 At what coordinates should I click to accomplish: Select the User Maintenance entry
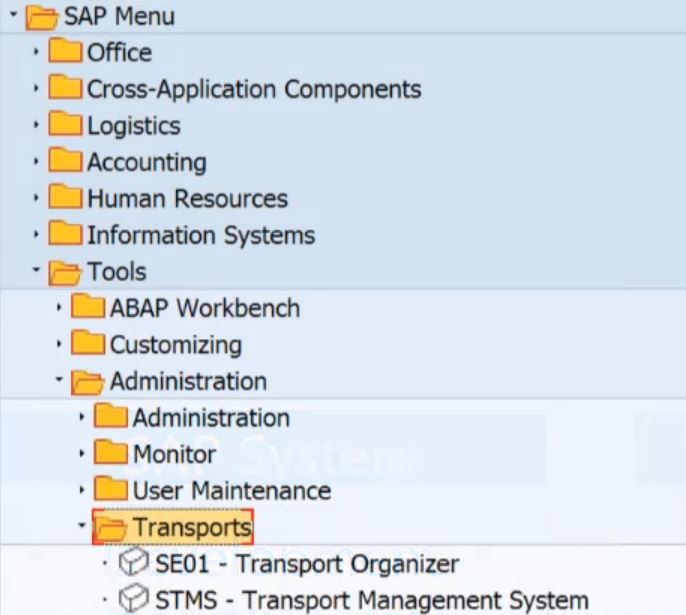pyautogui.click(x=232, y=491)
